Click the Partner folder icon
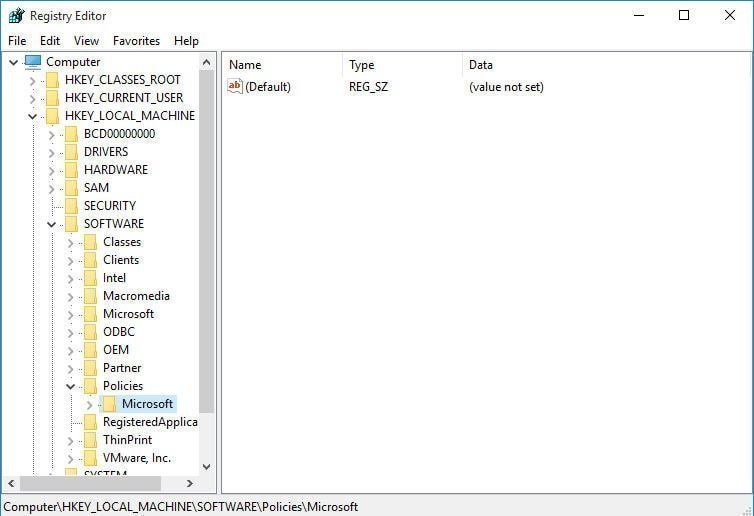754x516 pixels. point(90,368)
